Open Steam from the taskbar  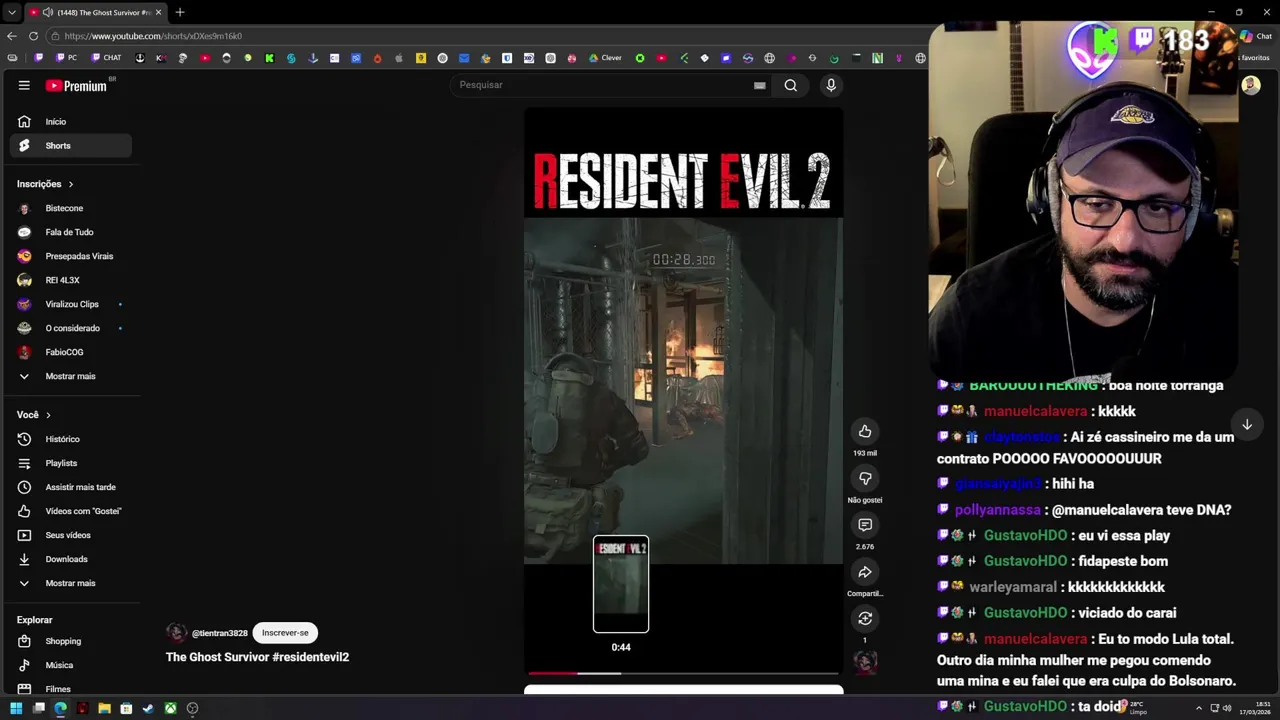tap(148, 708)
